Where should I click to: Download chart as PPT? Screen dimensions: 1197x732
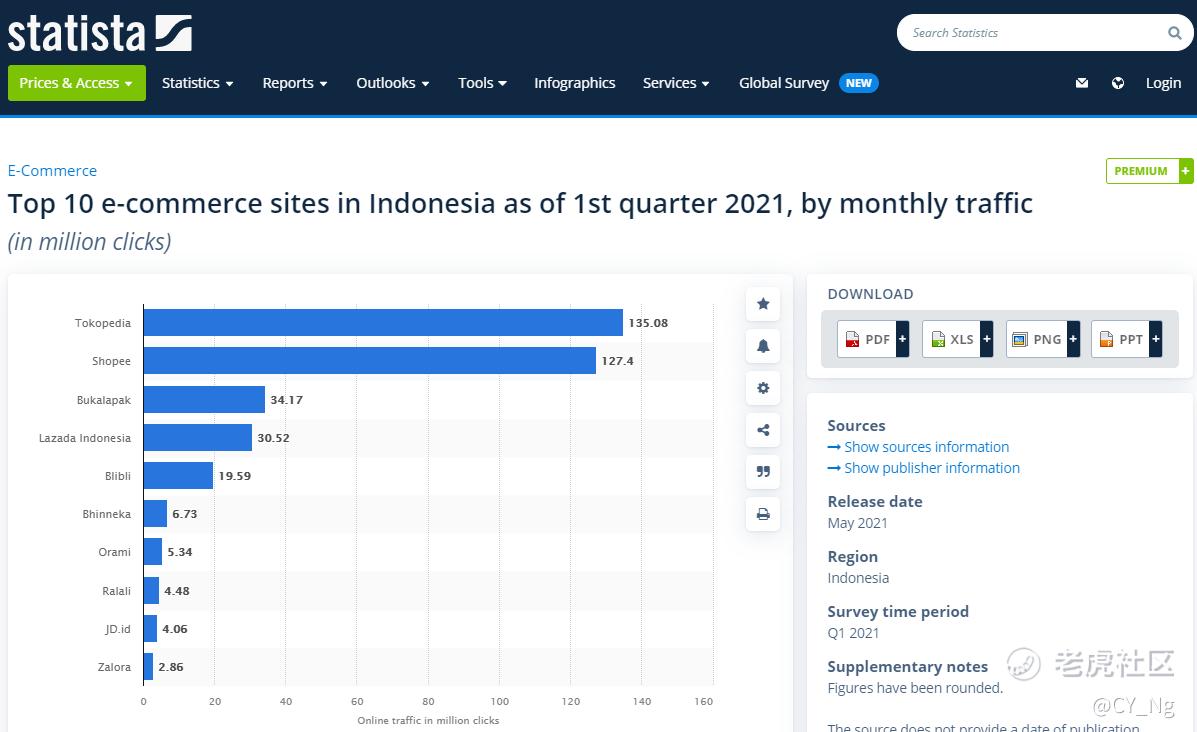[x=1127, y=339]
